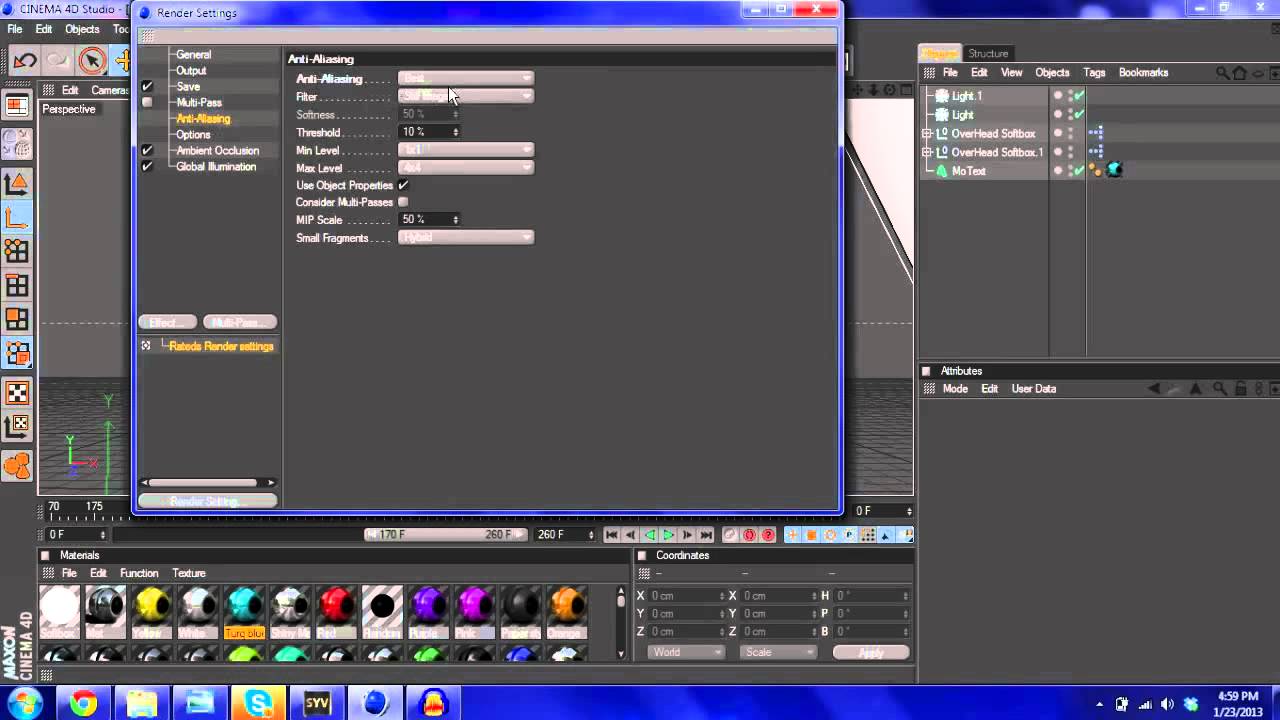
Task: Click the green Play Forwards button
Action: 669,535
